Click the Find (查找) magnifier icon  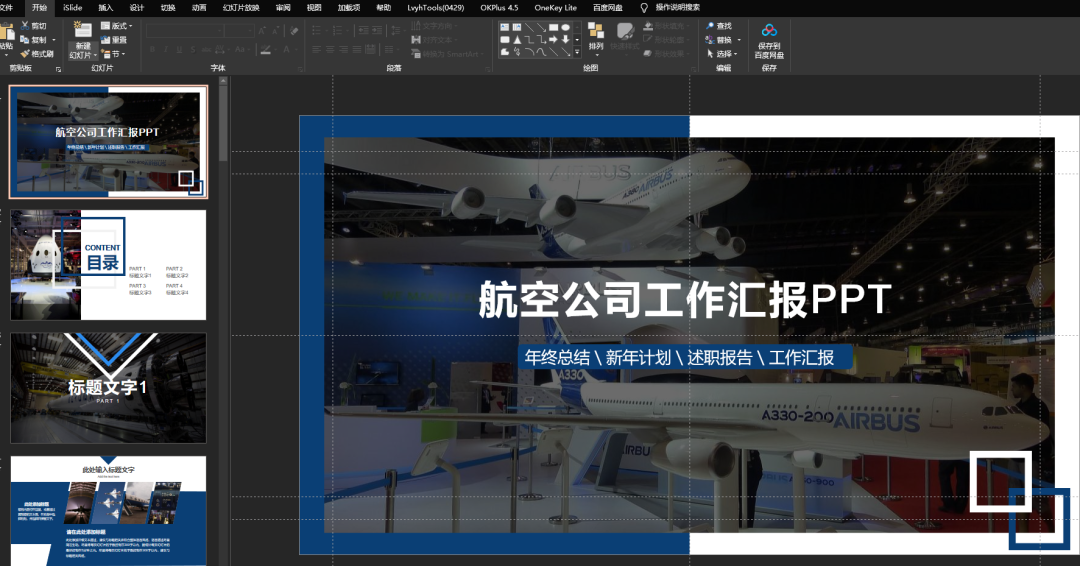[x=710, y=25]
